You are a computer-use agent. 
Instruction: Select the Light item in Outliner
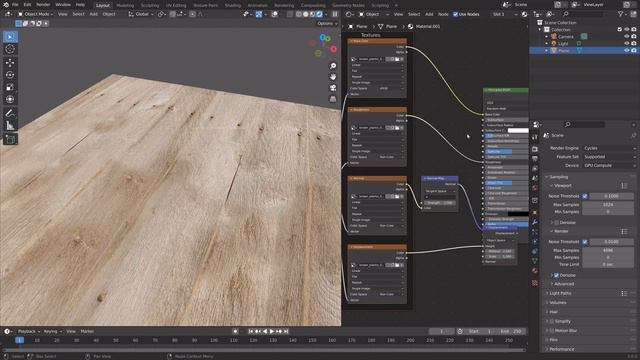(x=563, y=43)
